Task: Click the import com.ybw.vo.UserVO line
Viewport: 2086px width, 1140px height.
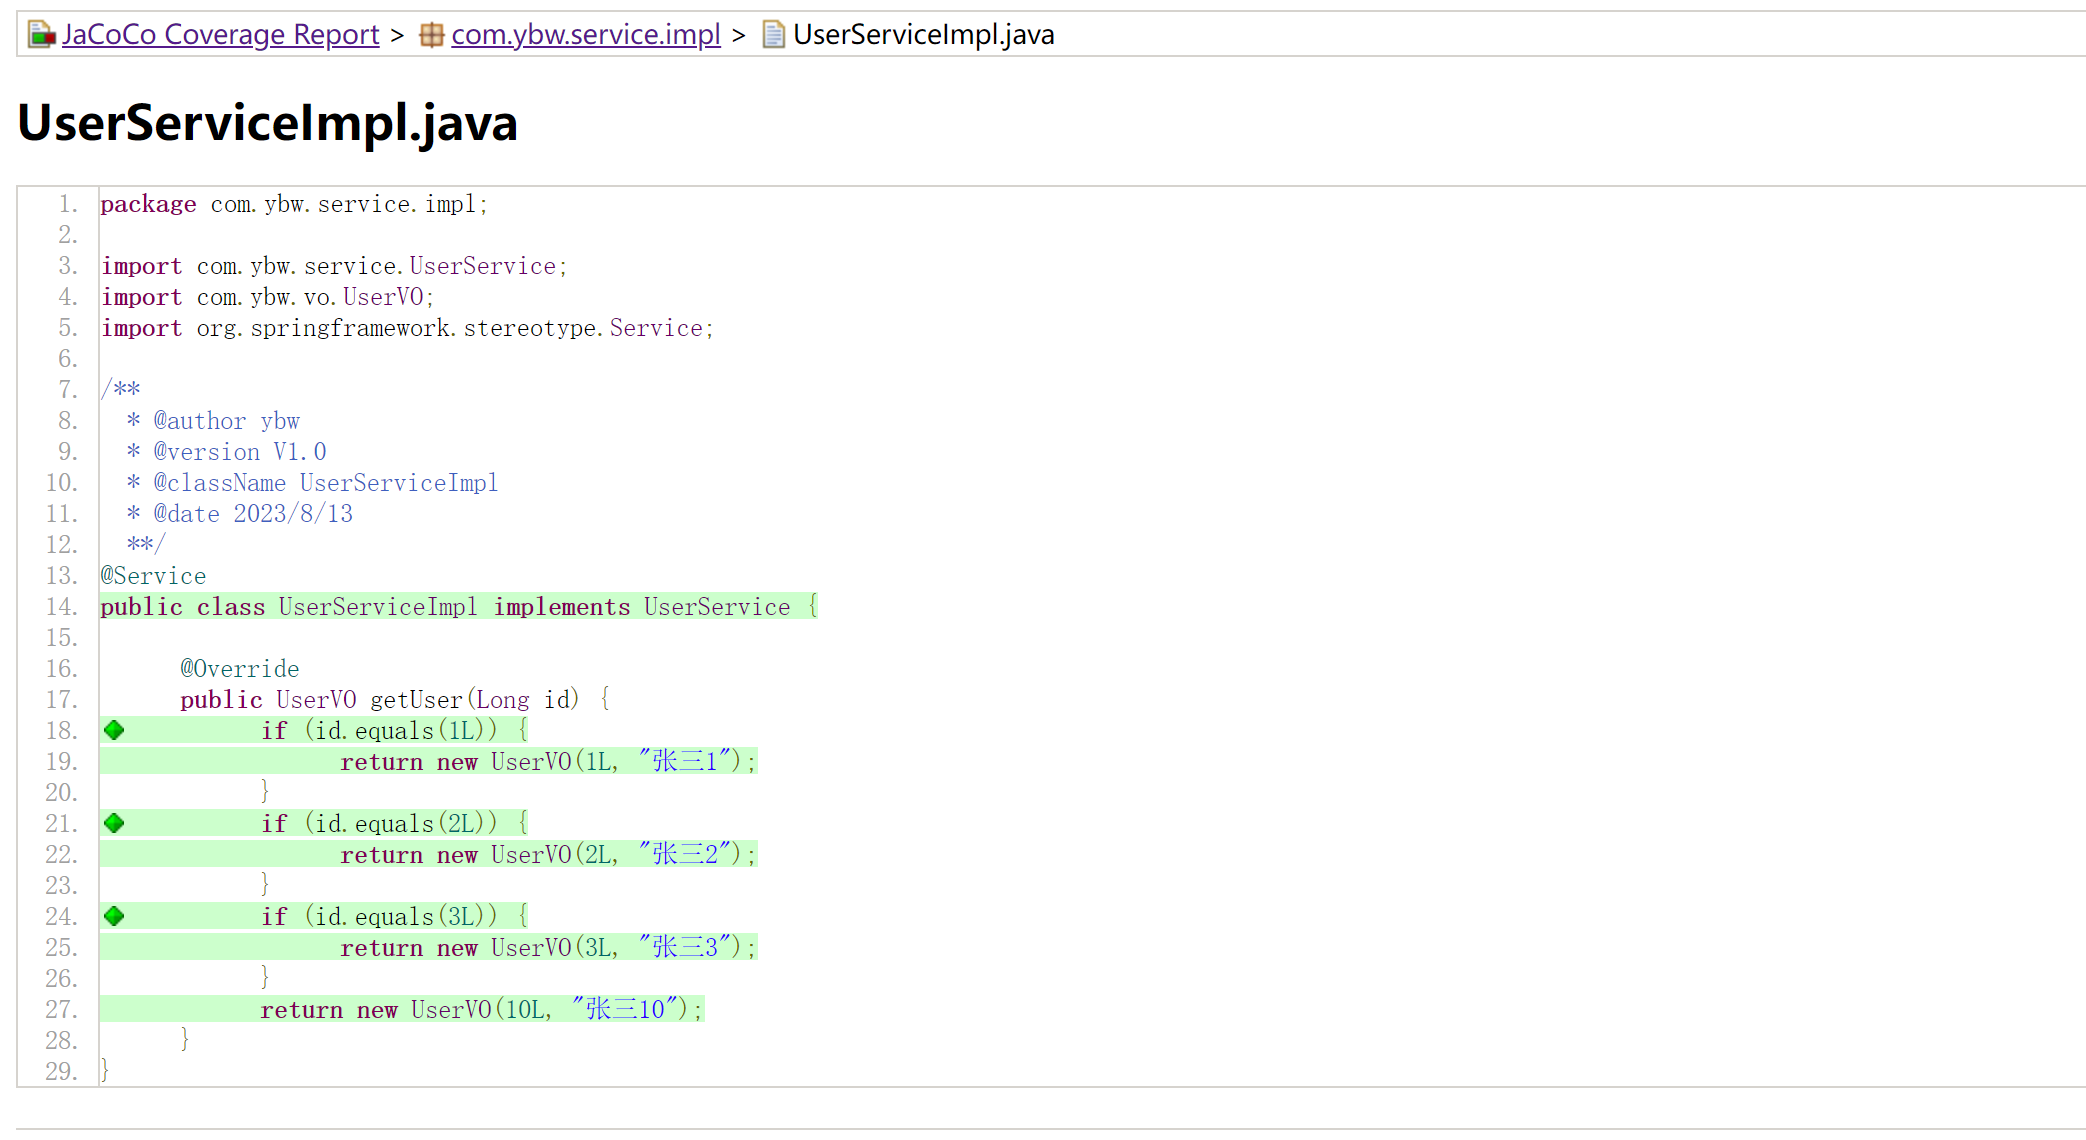Action: click(x=267, y=297)
